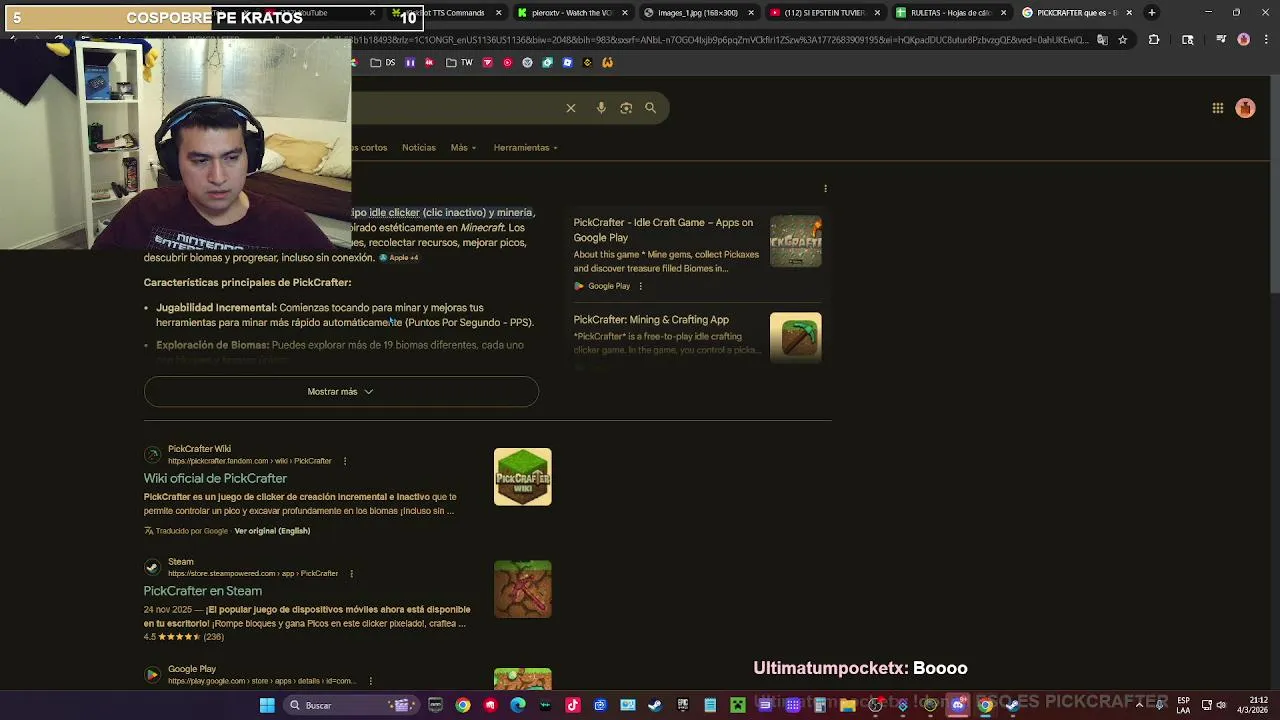Open the Google apps grid
Screen dimensions: 1280x720
pyautogui.click(x=1218, y=108)
